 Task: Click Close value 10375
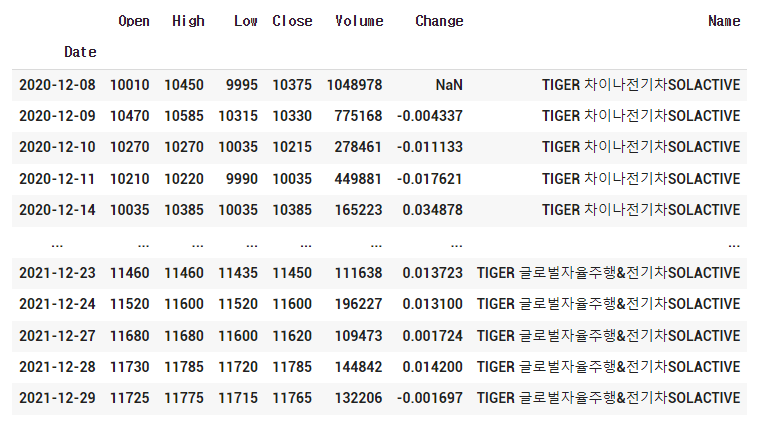[292, 85]
